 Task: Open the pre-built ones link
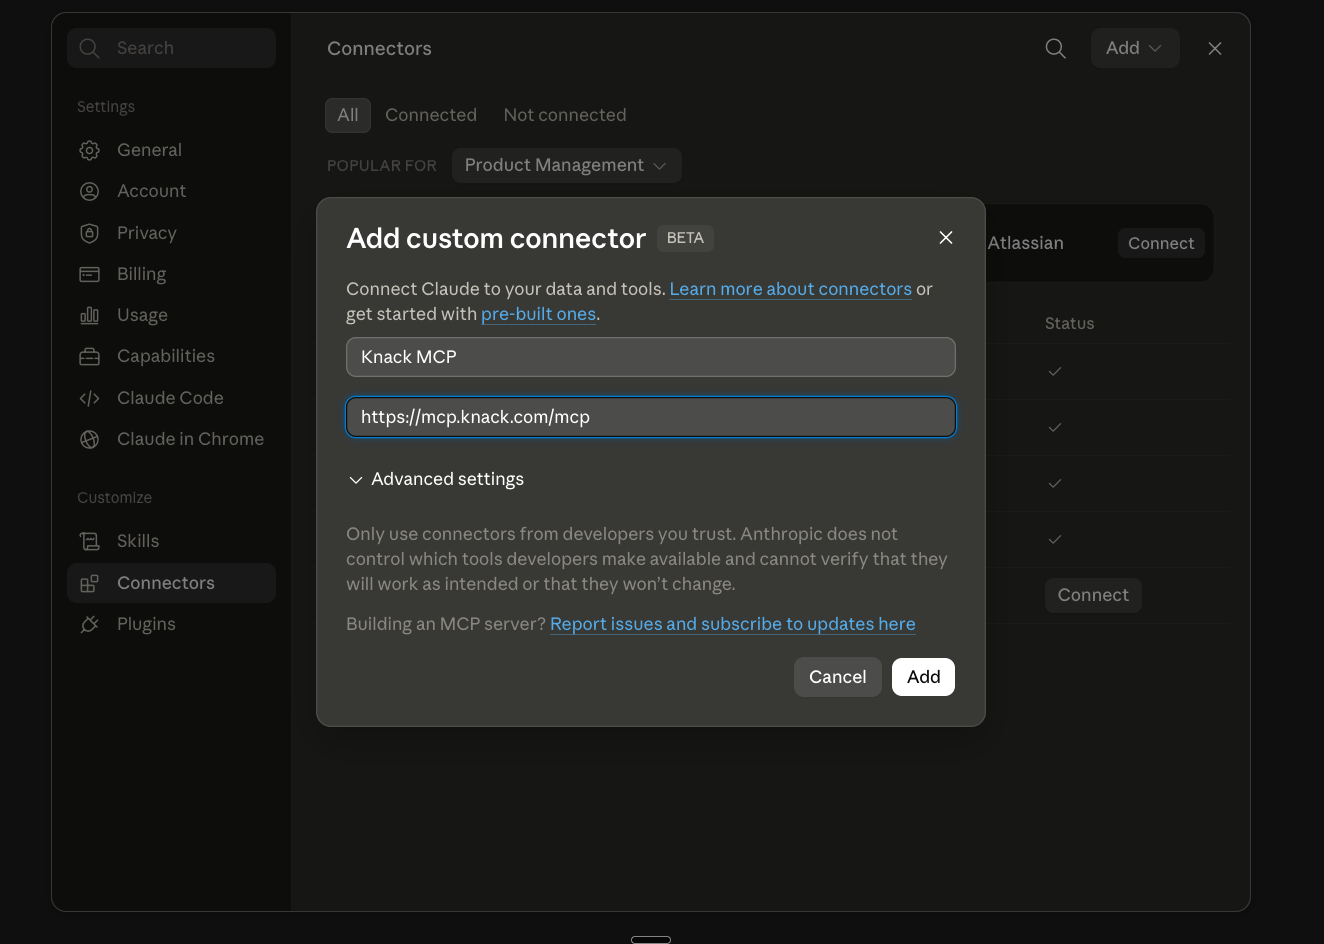pyautogui.click(x=538, y=314)
